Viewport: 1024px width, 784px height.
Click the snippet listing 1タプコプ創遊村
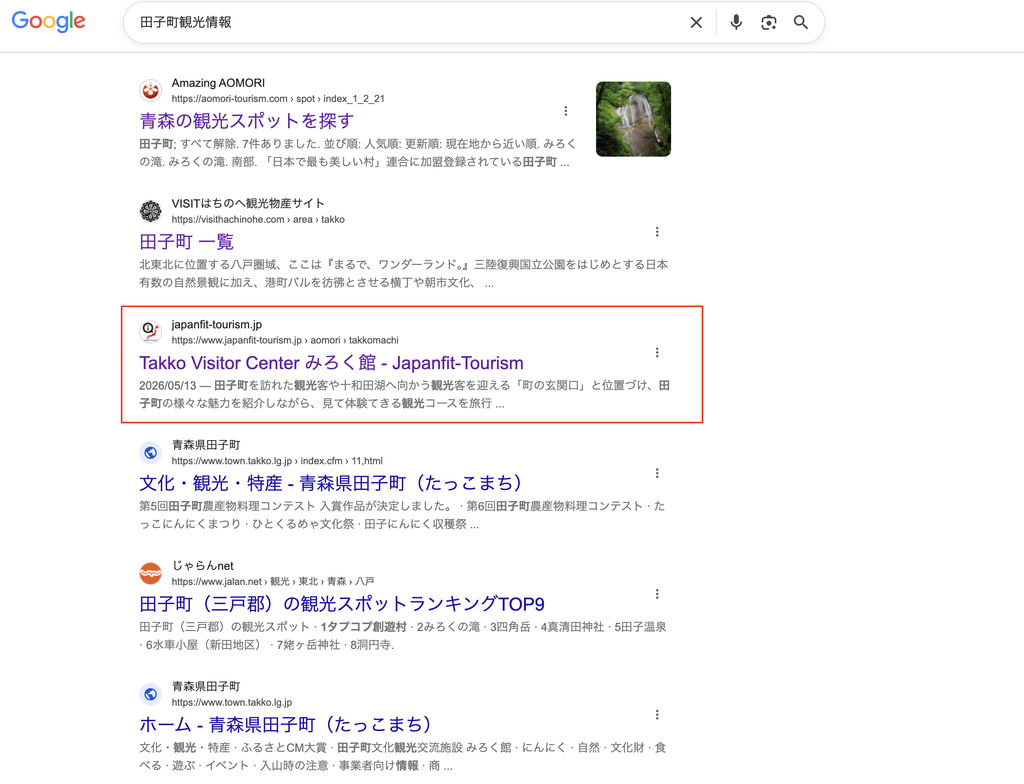403,636
